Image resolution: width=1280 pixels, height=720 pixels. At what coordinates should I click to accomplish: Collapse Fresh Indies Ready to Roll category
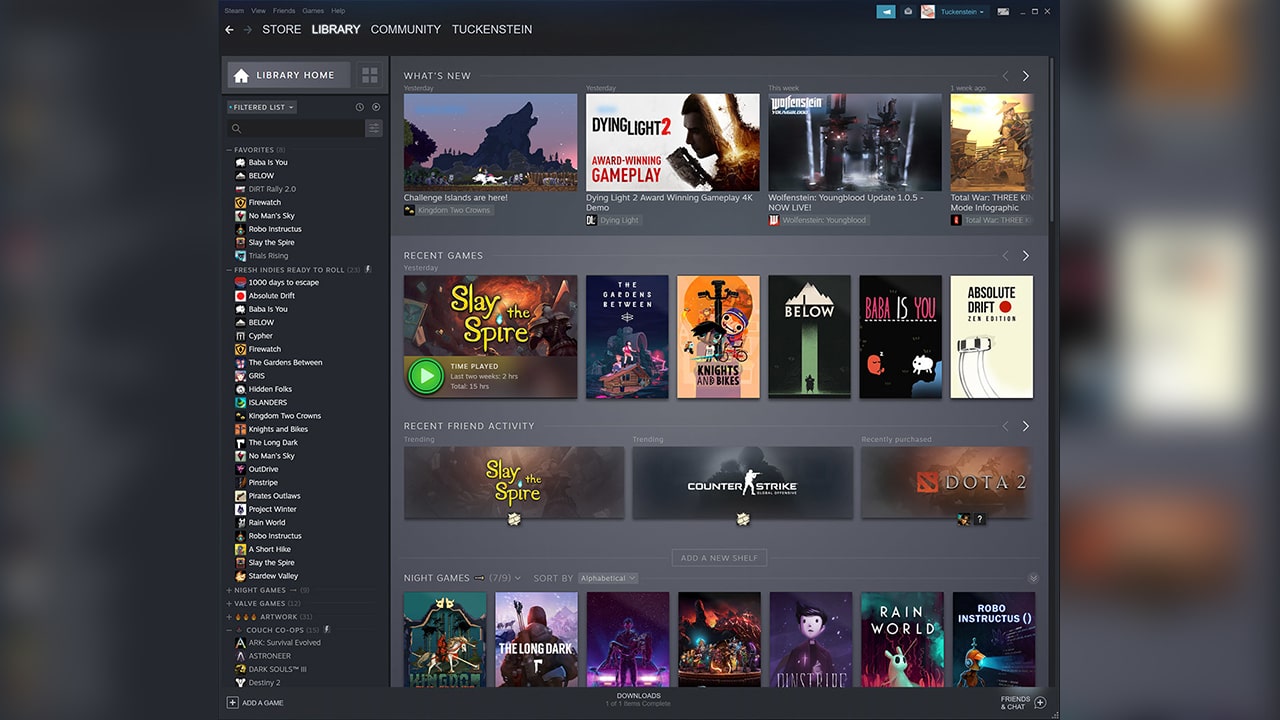(229, 270)
